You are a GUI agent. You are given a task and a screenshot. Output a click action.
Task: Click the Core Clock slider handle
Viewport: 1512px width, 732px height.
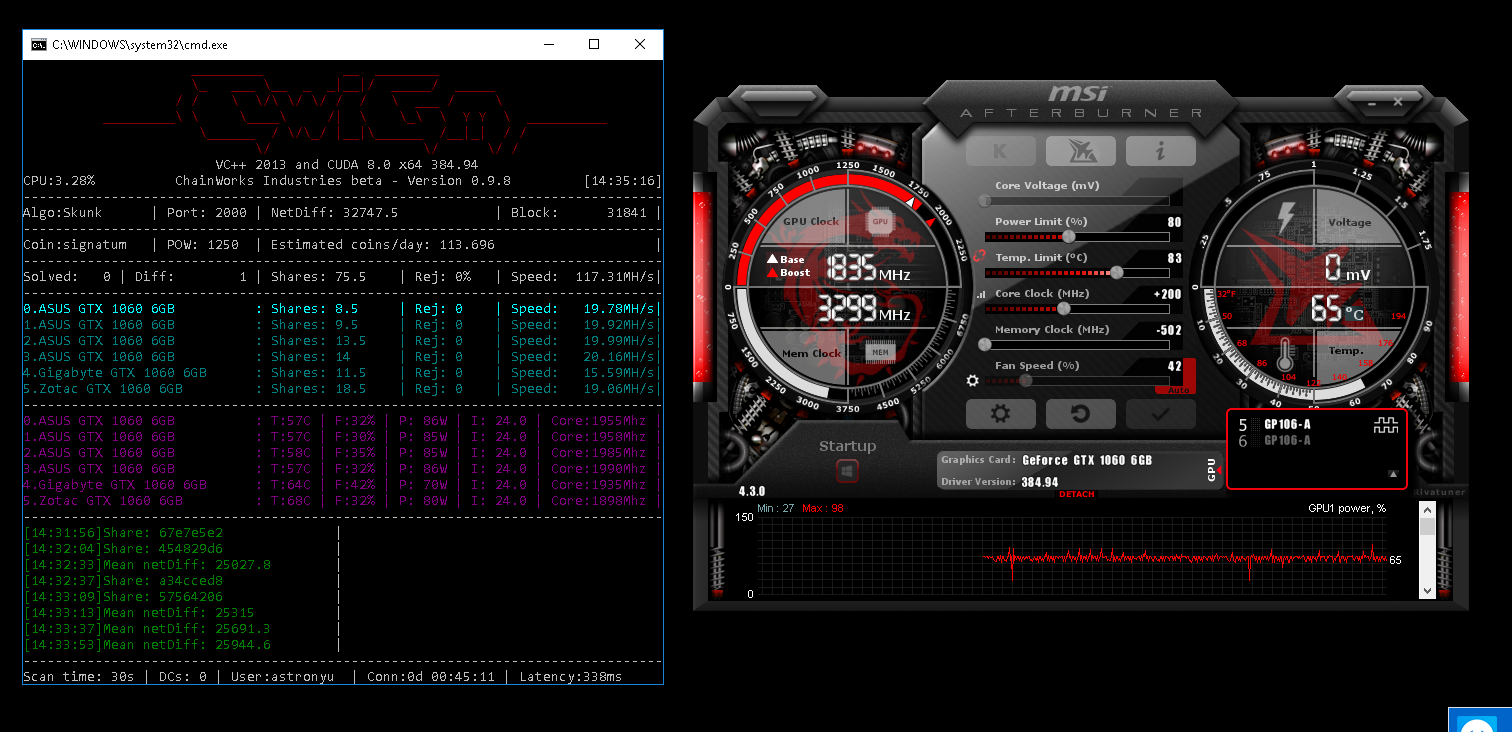[1063, 309]
